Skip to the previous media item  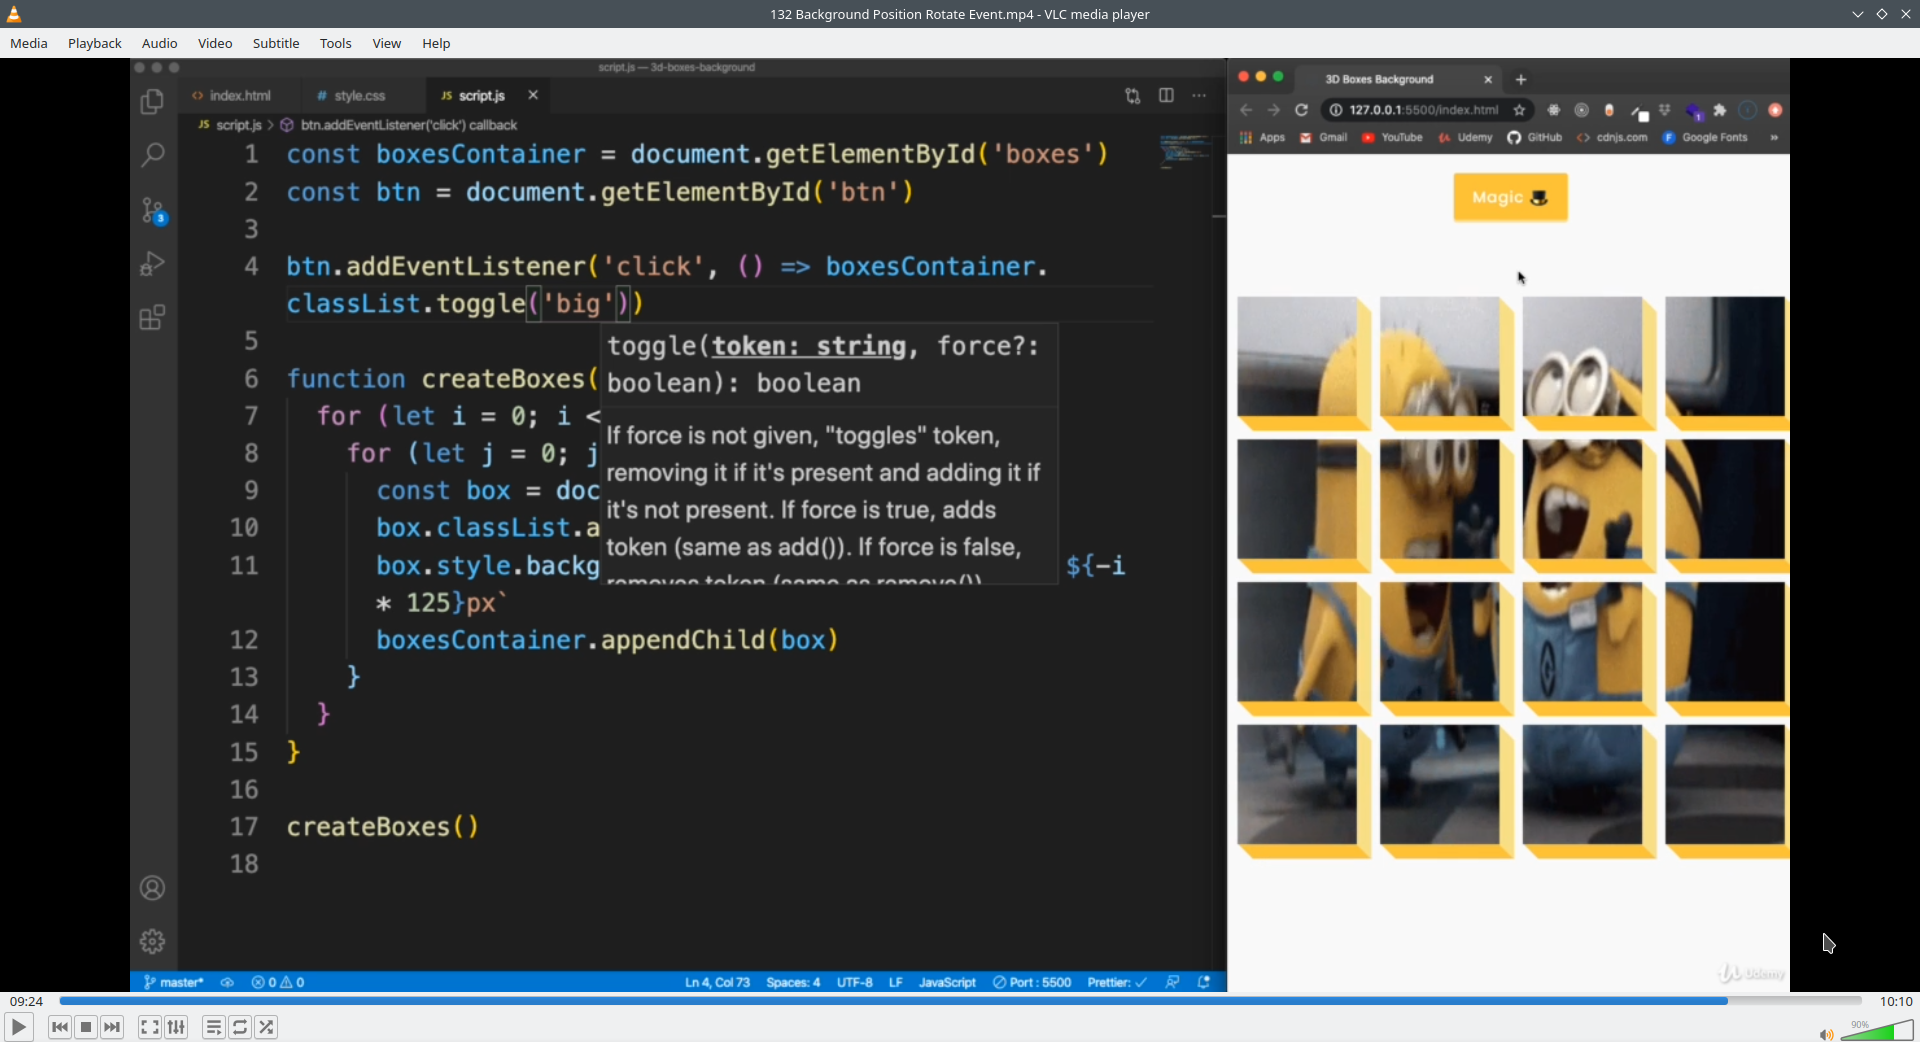pyautogui.click(x=60, y=1027)
